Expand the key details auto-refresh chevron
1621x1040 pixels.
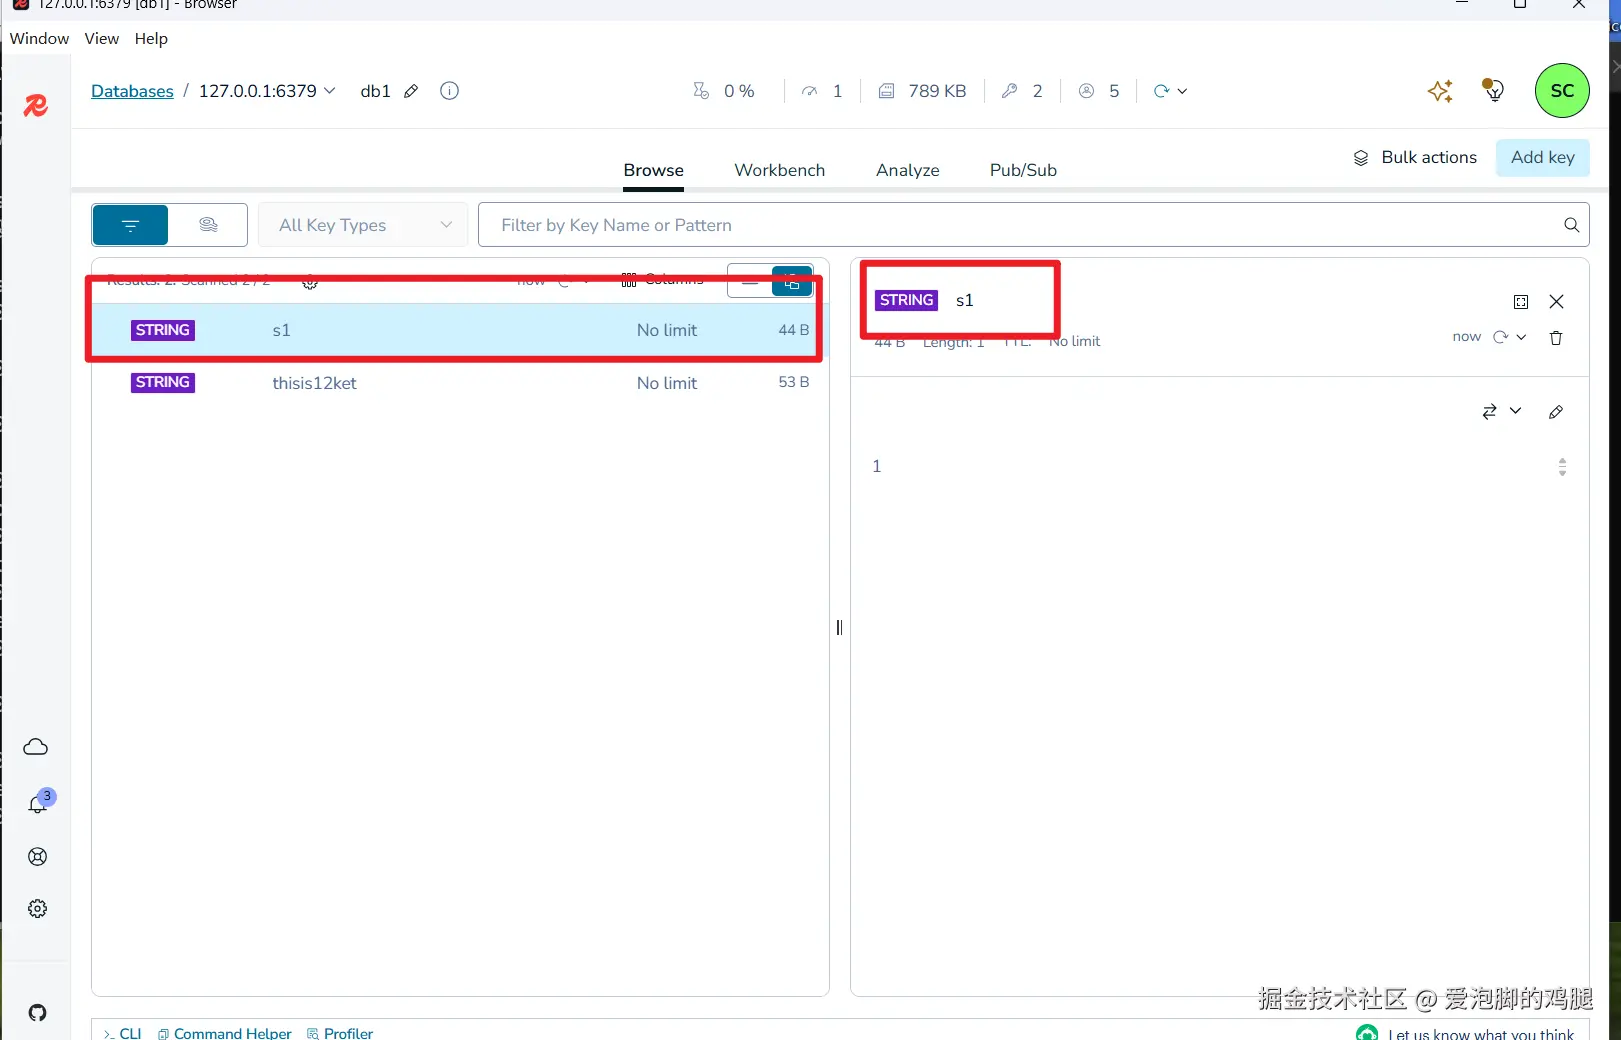(x=1521, y=337)
